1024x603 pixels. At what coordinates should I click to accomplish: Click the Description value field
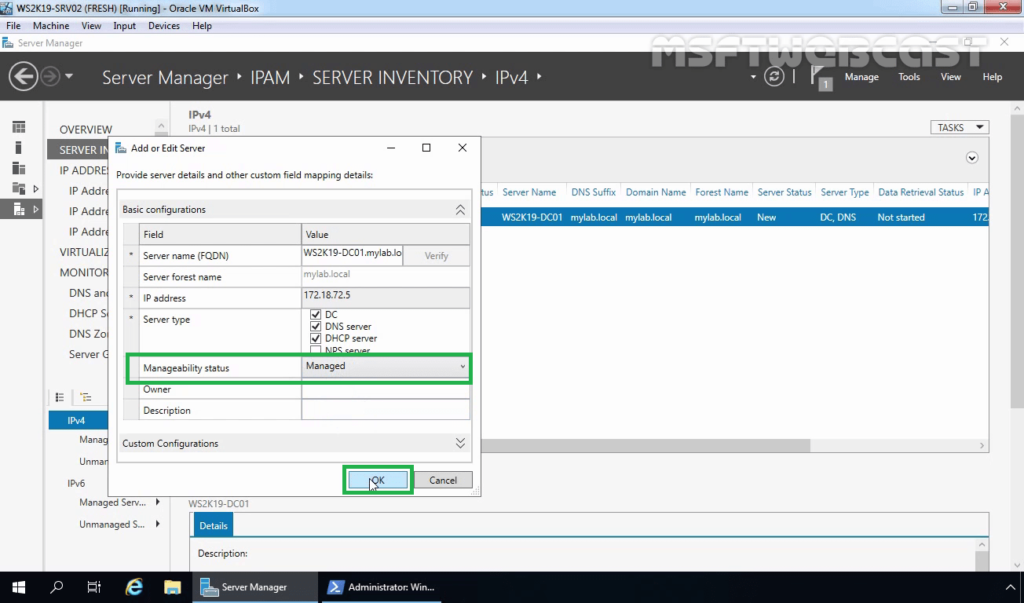click(x=385, y=410)
